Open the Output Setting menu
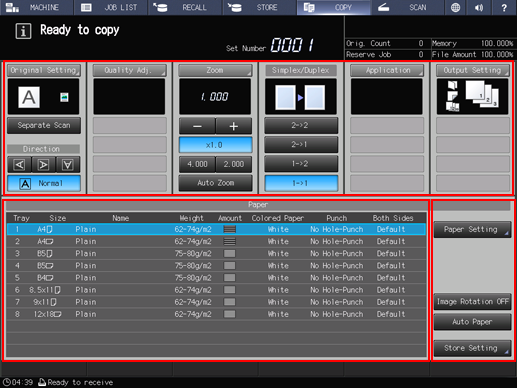The image size is (517, 388). click(473, 70)
